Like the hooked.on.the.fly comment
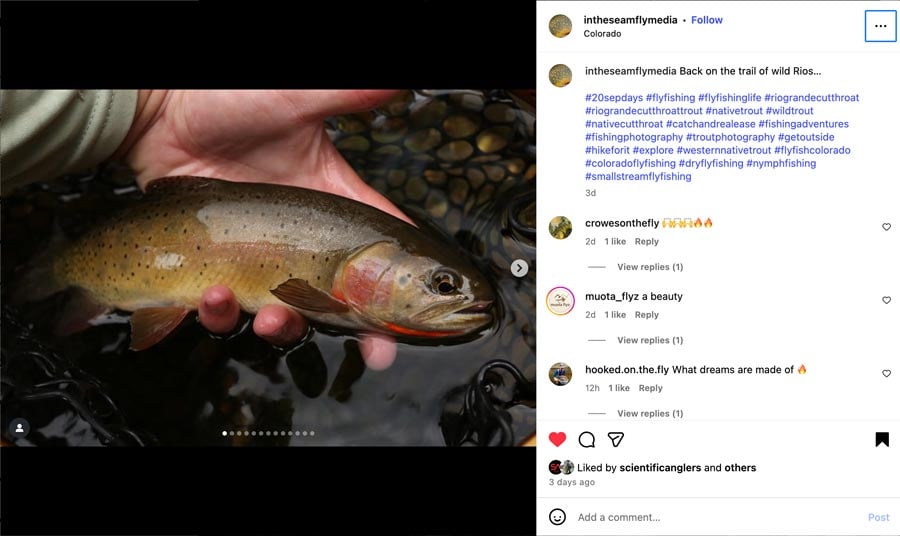The image size is (900, 536). pyautogui.click(x=886, y=373)
